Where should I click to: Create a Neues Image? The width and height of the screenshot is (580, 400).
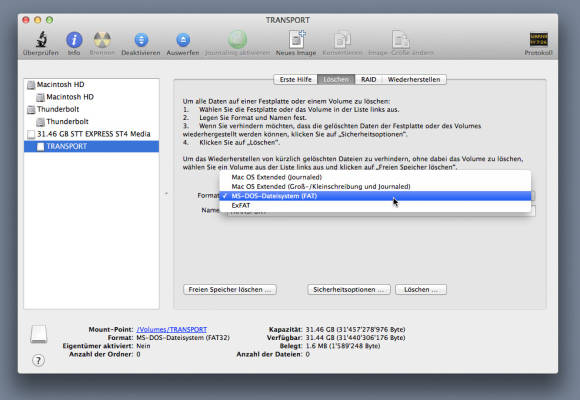coord(297,39)
